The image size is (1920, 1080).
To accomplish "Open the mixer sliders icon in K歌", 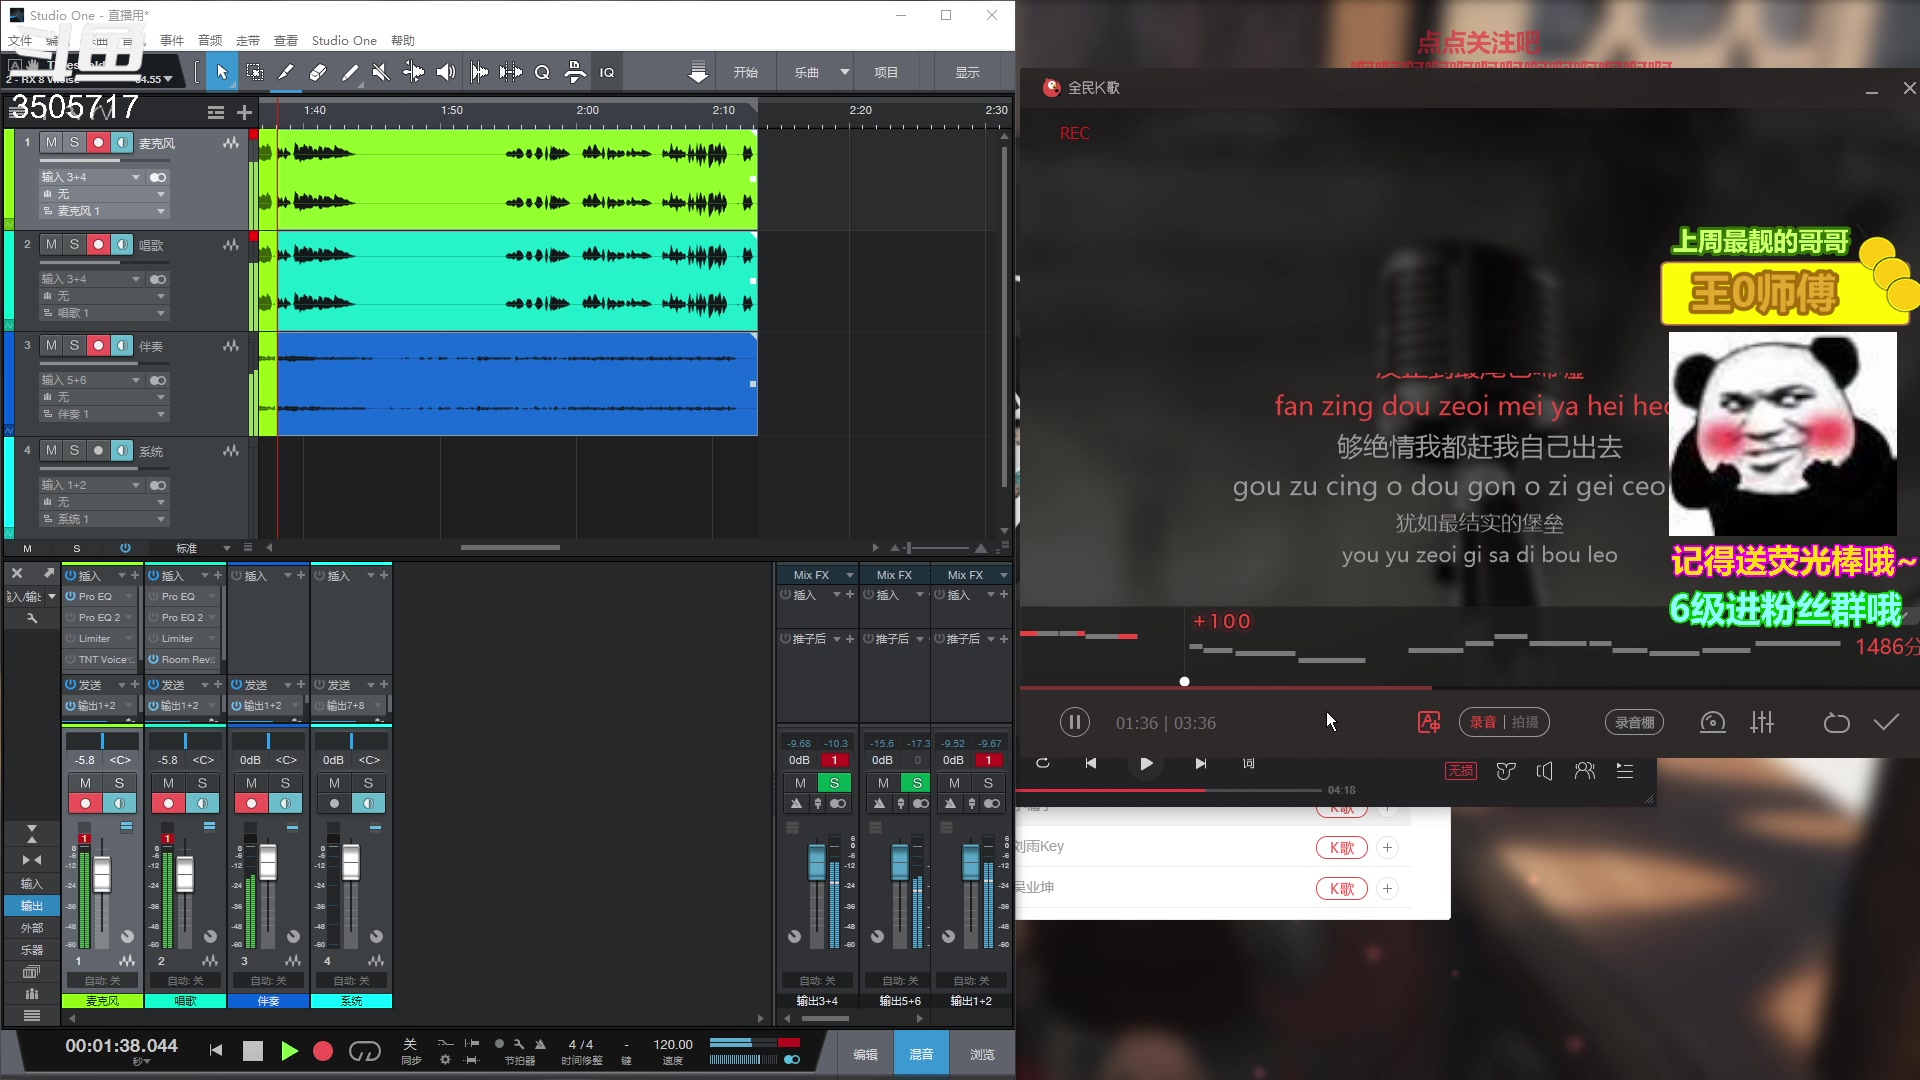I will tap(1762, 722).
